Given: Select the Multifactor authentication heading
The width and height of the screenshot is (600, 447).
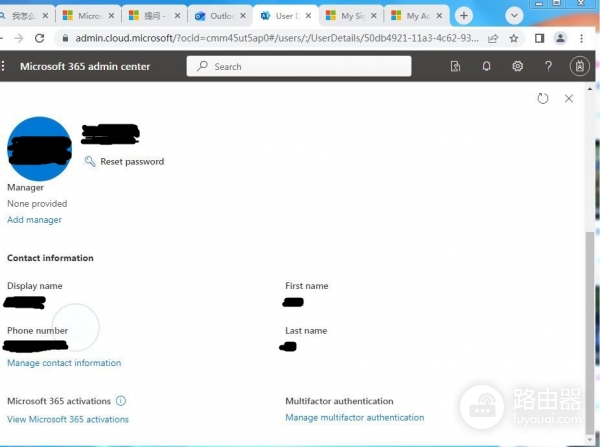Looking at the screenshot, I should [339, 401].
